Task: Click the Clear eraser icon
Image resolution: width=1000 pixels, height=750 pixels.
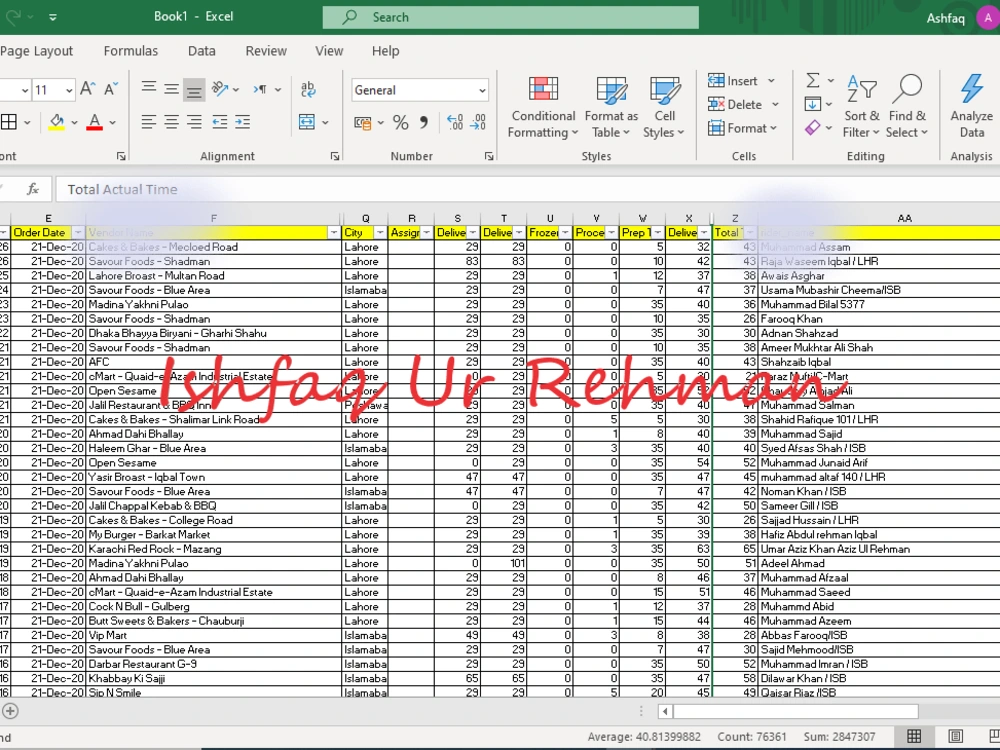Action: pyautogui.click(x=812, y=128)
